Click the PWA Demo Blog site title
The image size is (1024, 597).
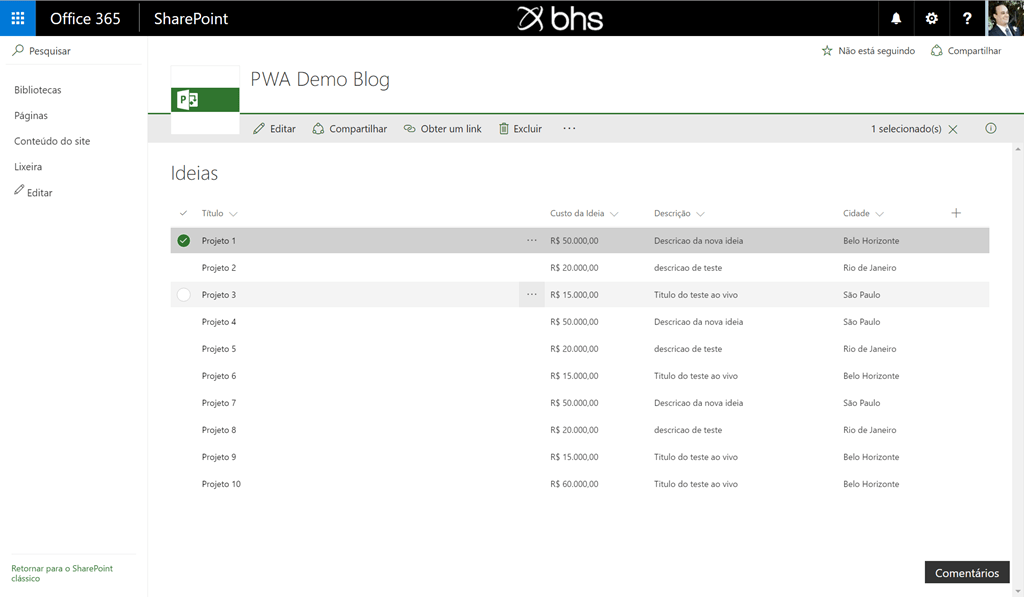click(320, 79)
